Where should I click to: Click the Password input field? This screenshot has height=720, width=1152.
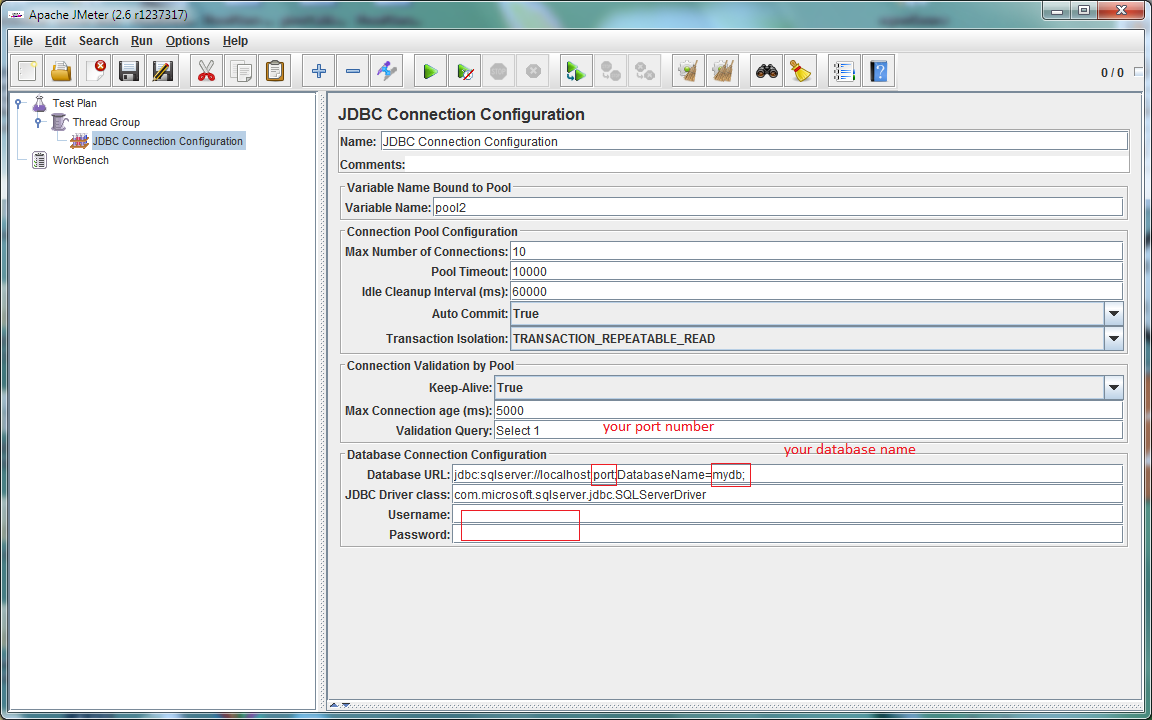[x=788, y=534]
